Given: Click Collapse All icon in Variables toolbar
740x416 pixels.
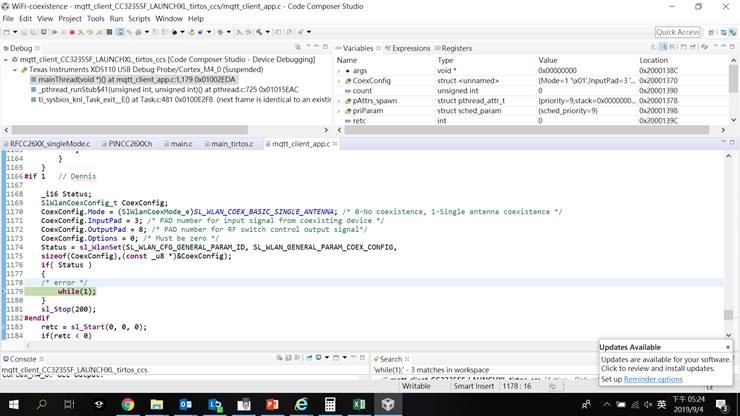Looking at the screenshot, I should tap(672, 47).
